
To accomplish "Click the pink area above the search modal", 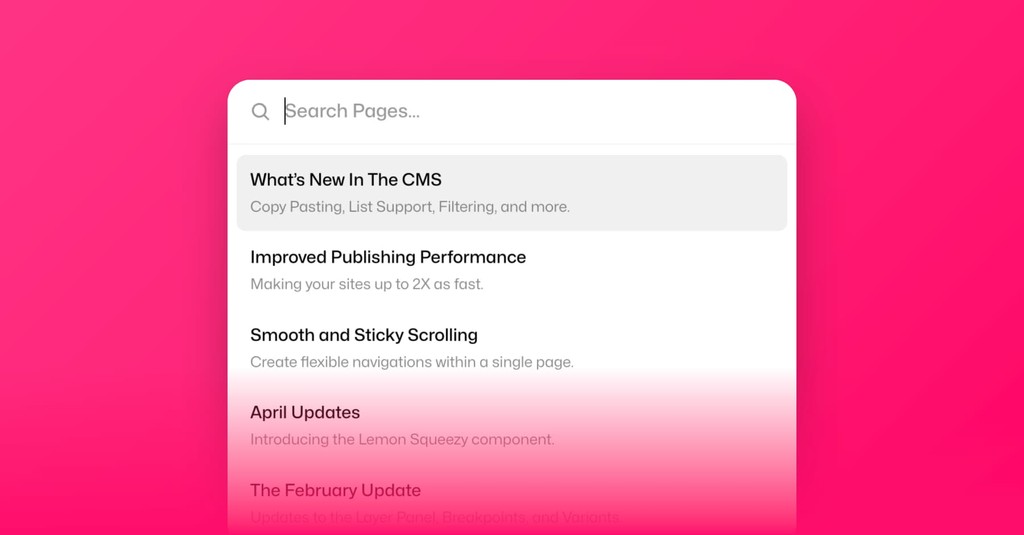I will coord(512,39).
